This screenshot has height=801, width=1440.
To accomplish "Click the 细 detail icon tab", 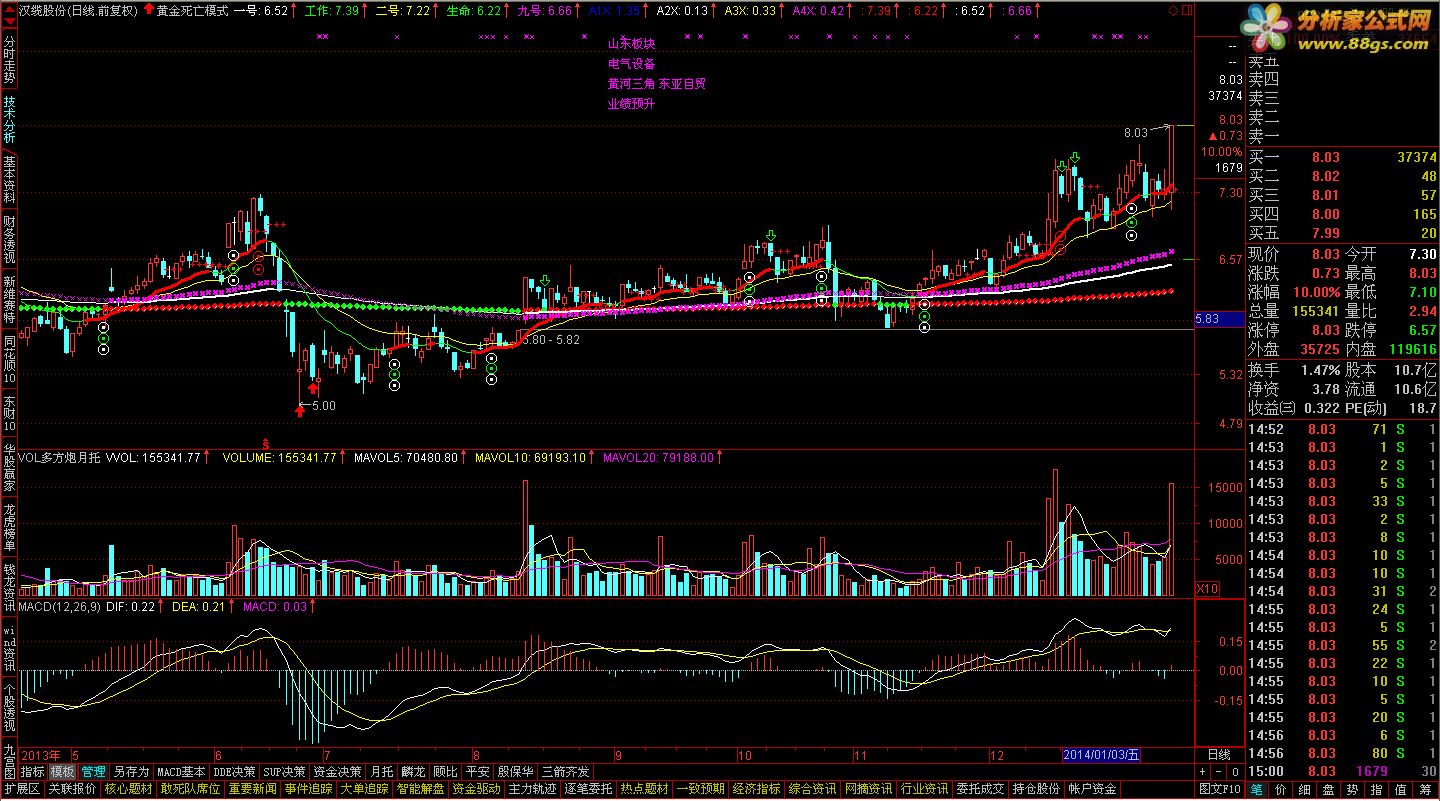I will click(x=1305, y=789).
